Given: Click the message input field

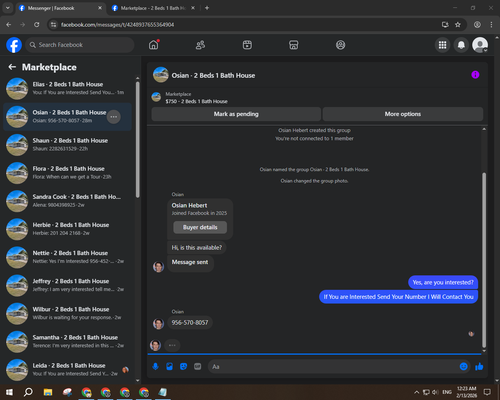Looking at the screenshot, I should tap(333, 367).
